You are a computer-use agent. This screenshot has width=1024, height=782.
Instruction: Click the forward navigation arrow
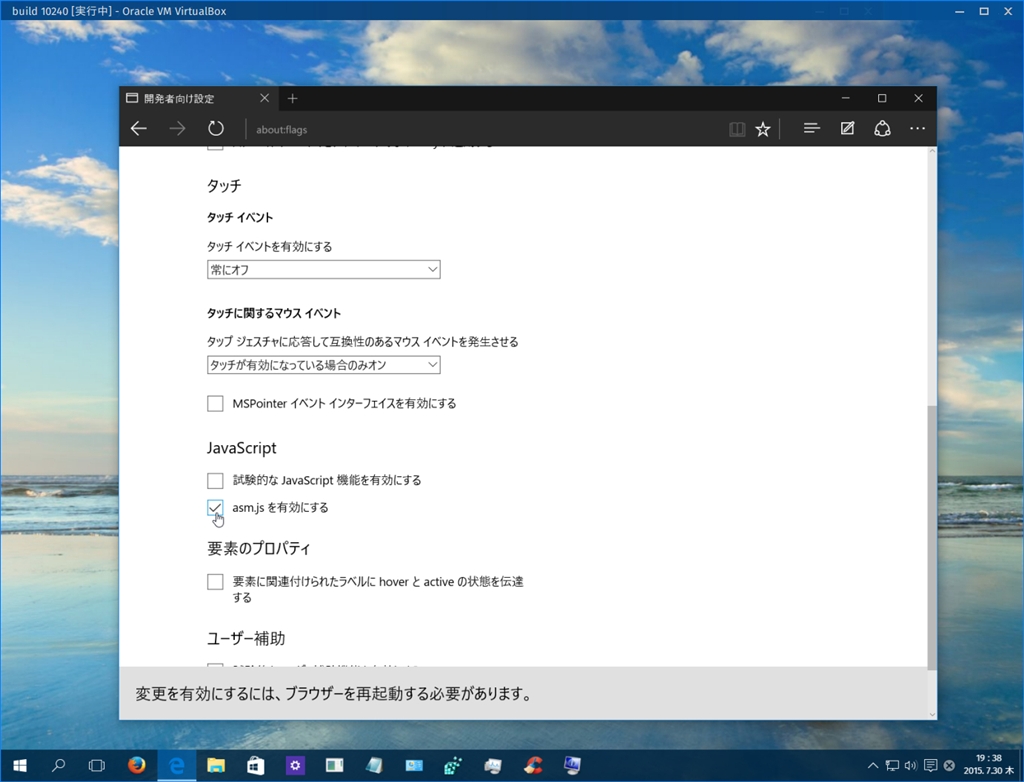(x=177, y=129)
